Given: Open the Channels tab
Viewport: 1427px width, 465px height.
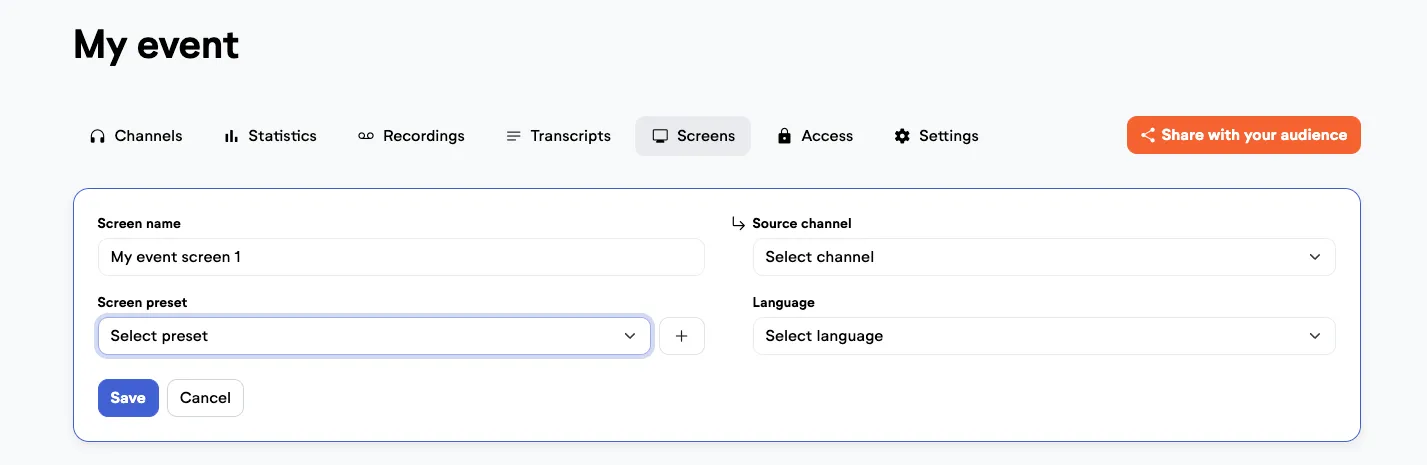Looking at the screenshot, I should click(136, 136).
